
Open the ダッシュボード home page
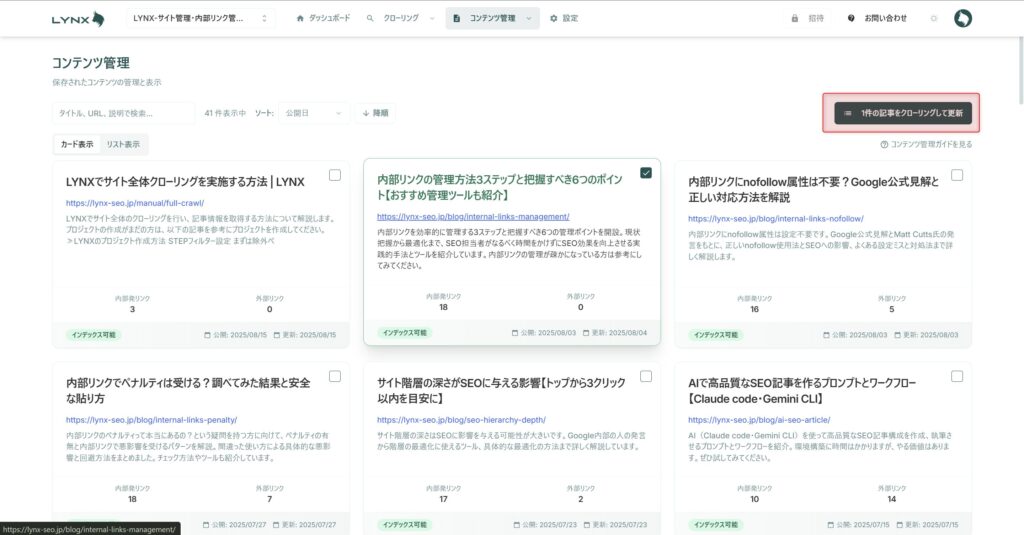coord(325,18)
